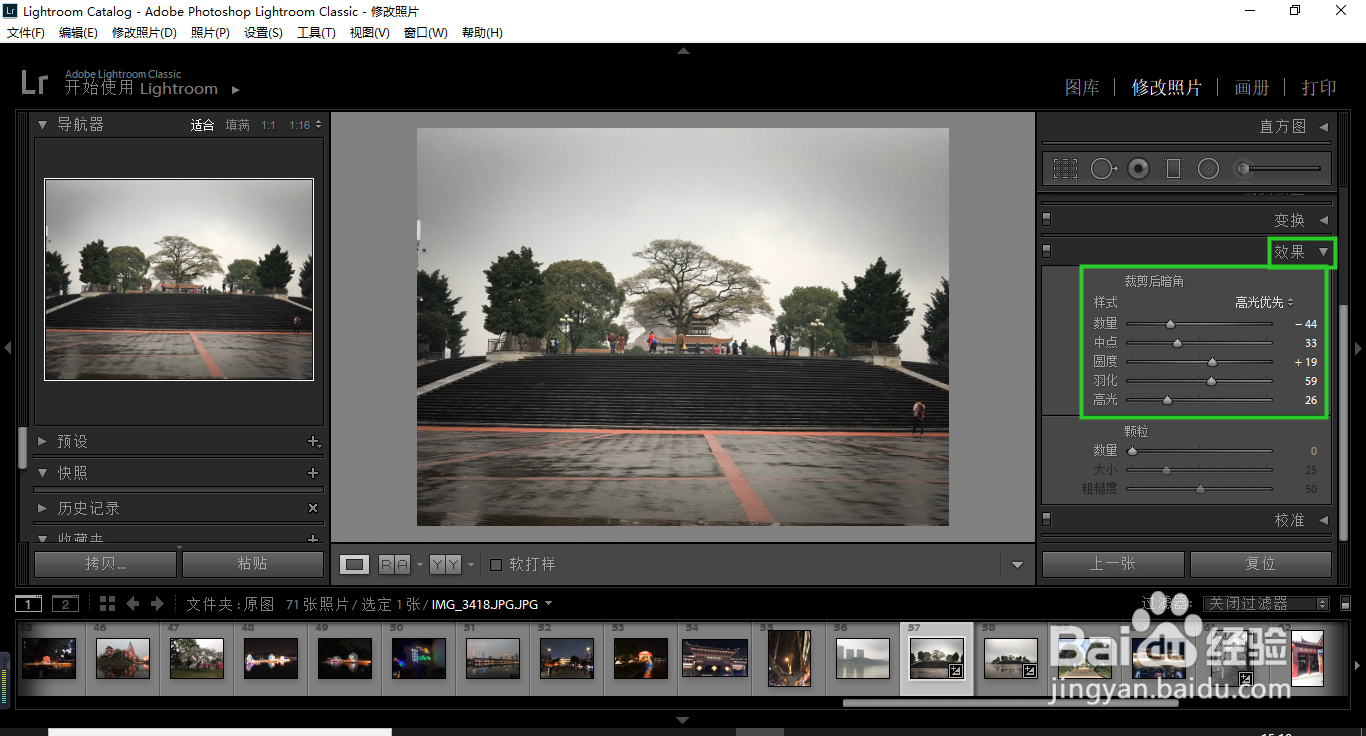Collapse the Effects panel triangle
Image resolution: width=1366 pixels, height=736 pixels.
[x=1323, y=252]
